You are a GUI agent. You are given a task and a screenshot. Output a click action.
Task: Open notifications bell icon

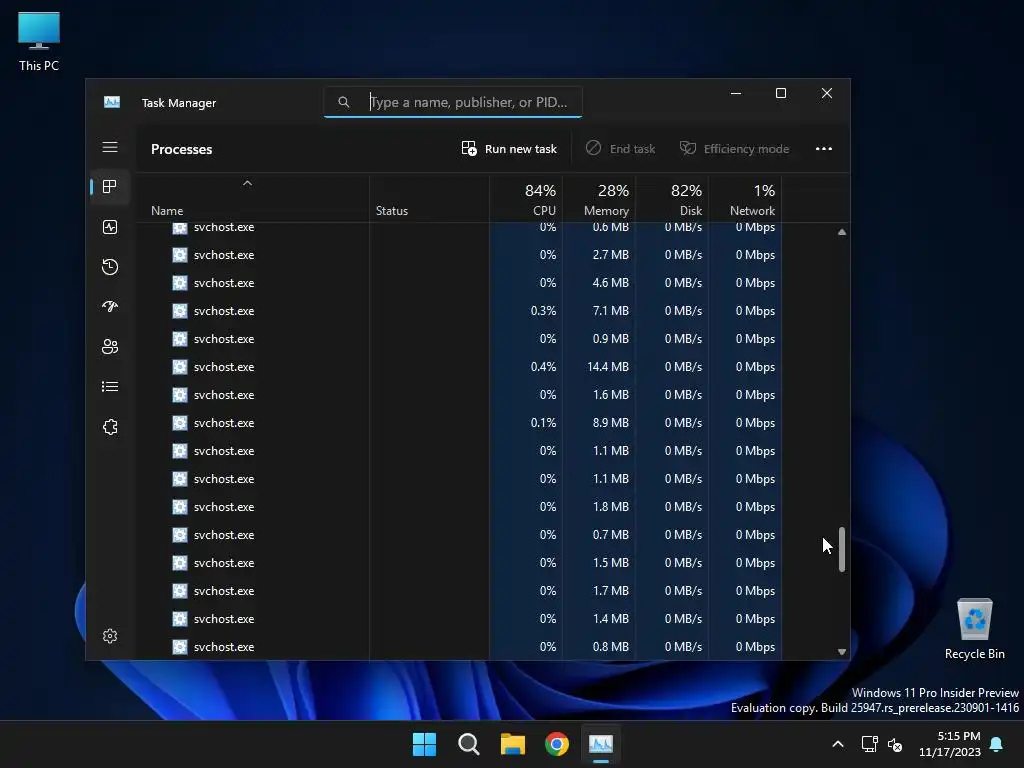pos(996,744)
